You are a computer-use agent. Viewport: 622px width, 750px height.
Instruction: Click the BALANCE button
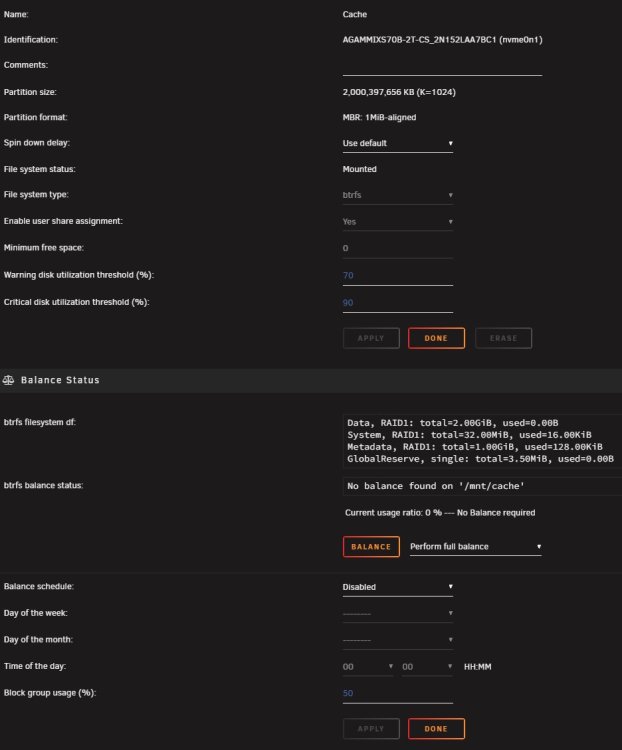click(x=371, y=547)
